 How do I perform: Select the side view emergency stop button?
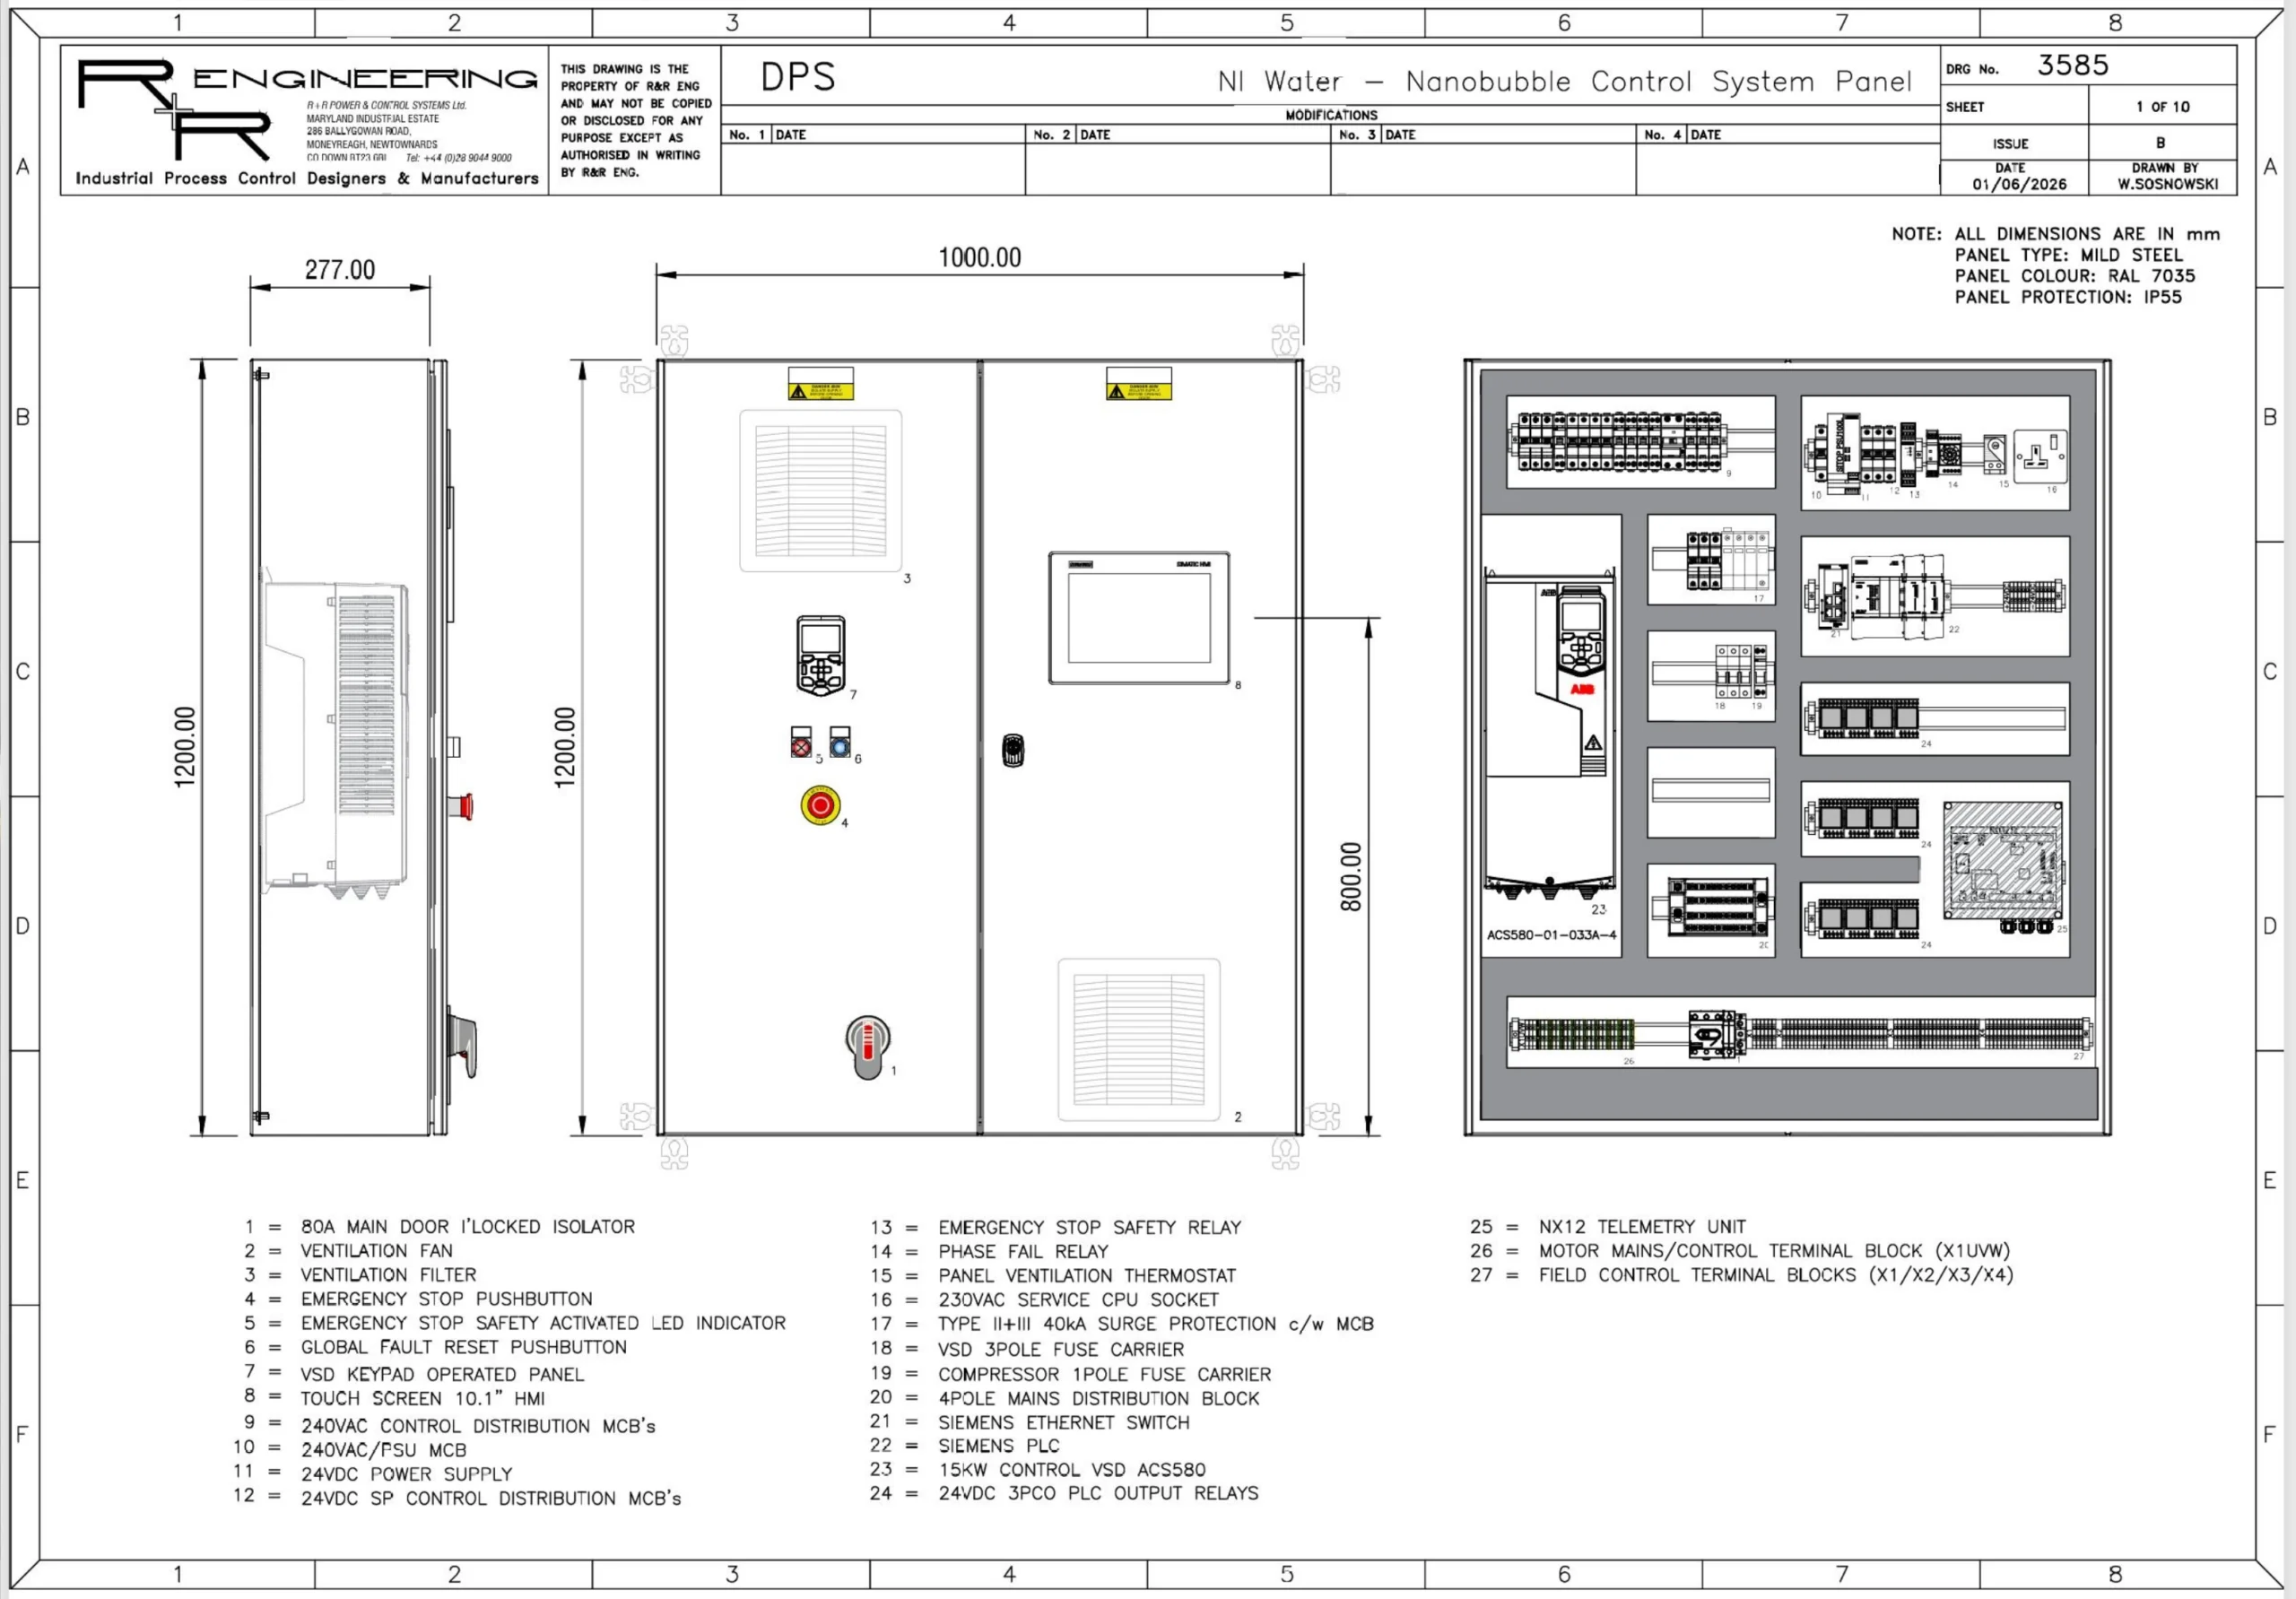coord(461,806)
